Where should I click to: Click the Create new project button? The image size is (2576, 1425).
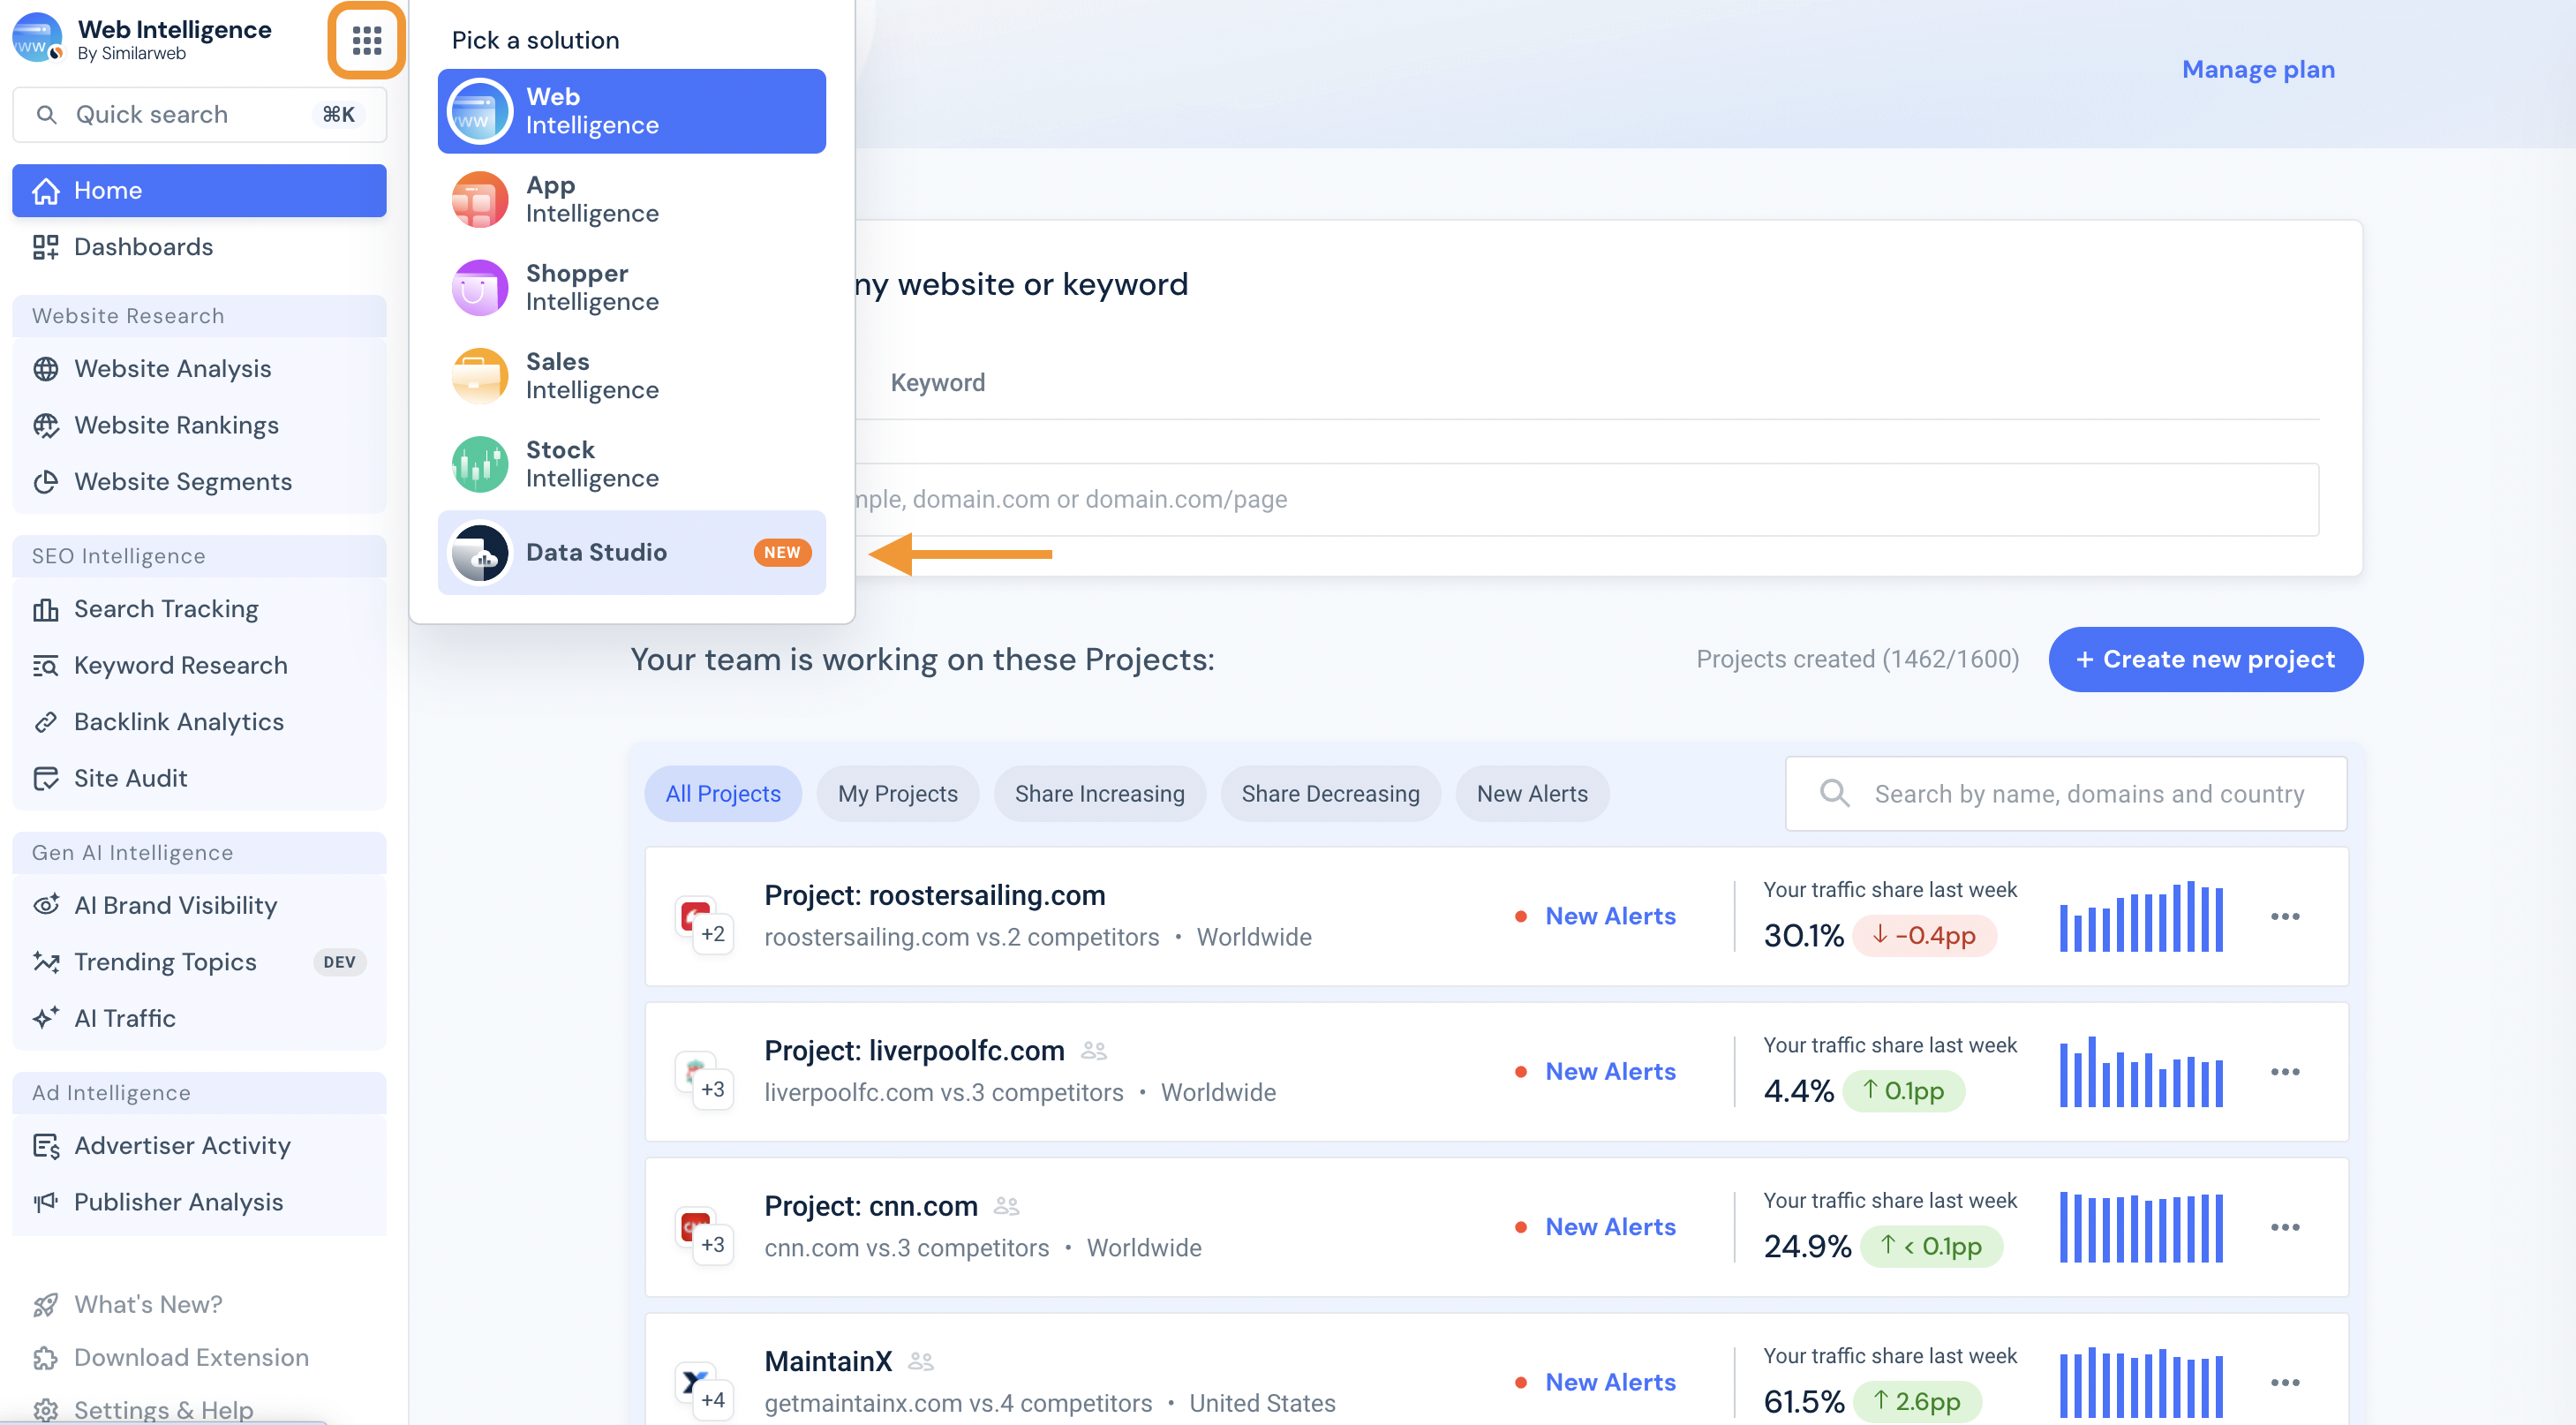(2206, 660)
